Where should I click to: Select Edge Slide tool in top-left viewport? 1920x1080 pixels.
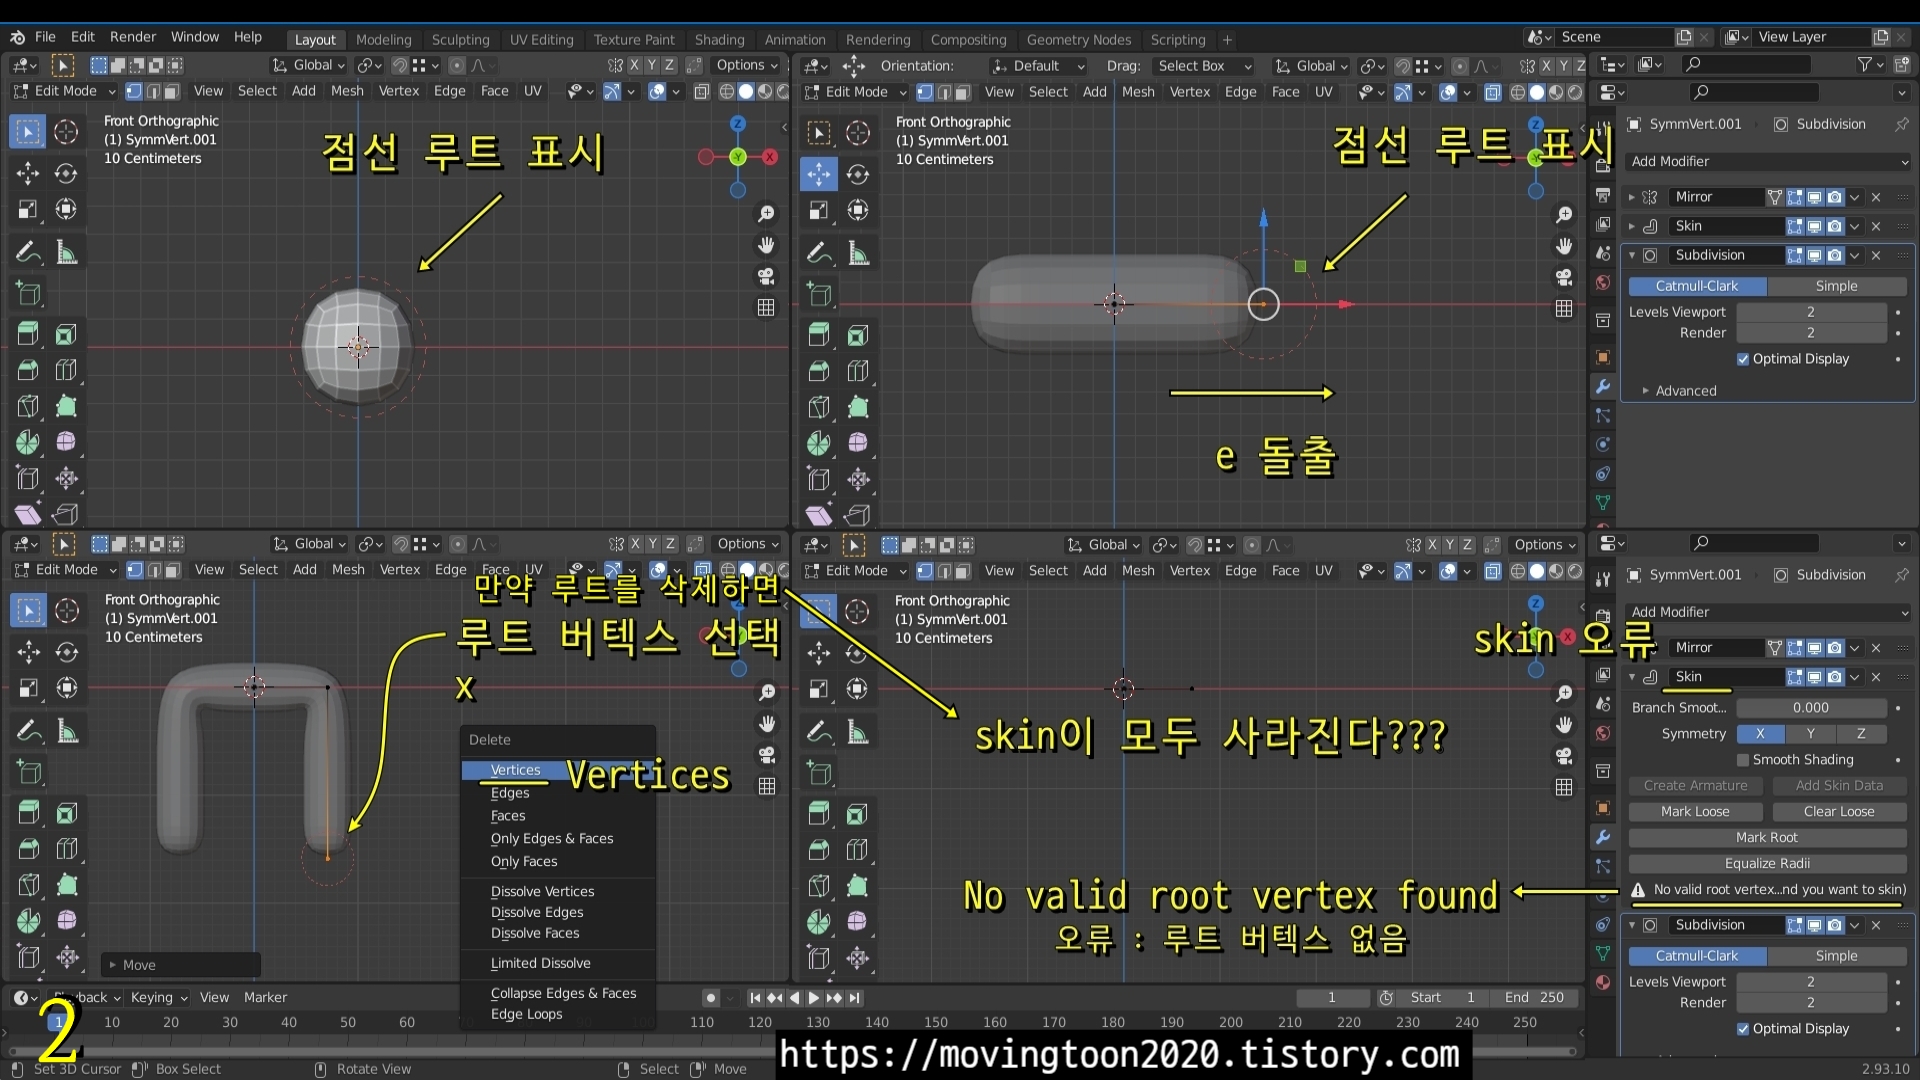coord(28,478)
